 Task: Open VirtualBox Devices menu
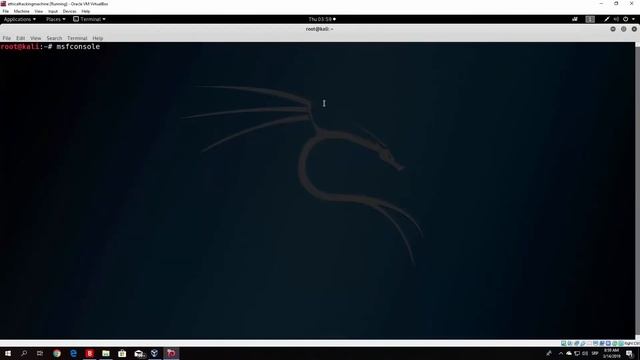pyautogui.click(x=69, y=11)
